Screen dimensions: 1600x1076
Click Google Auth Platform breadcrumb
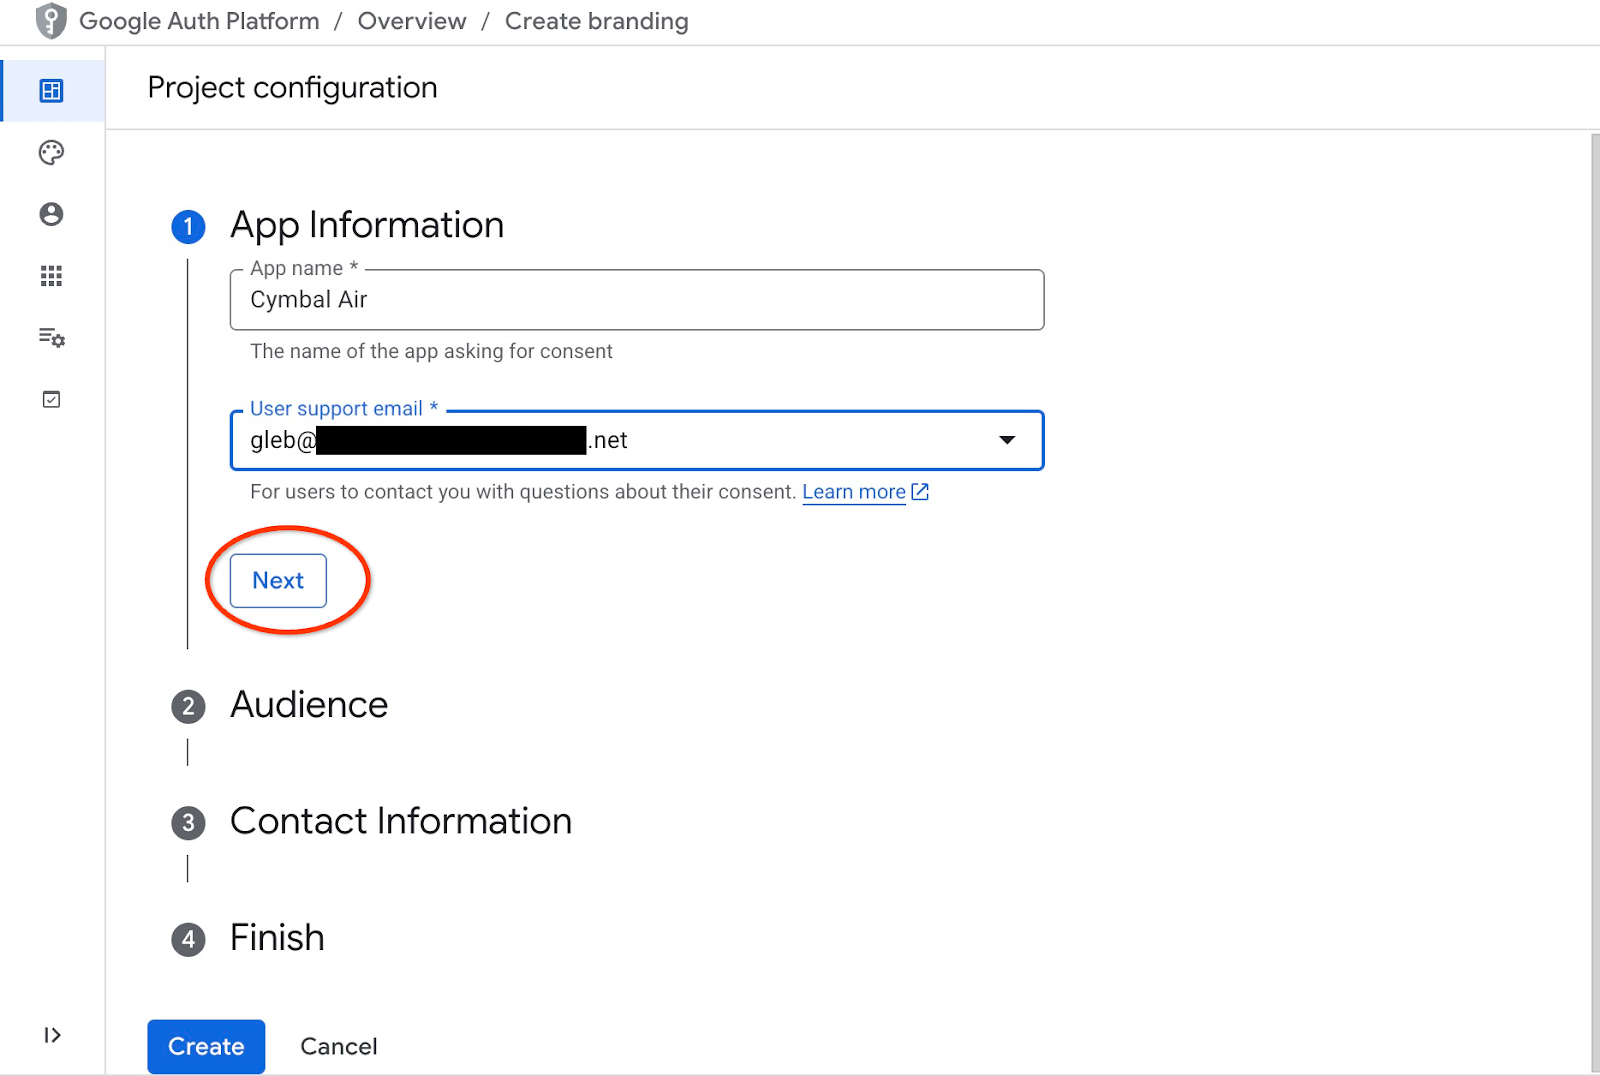click(199, 21)
